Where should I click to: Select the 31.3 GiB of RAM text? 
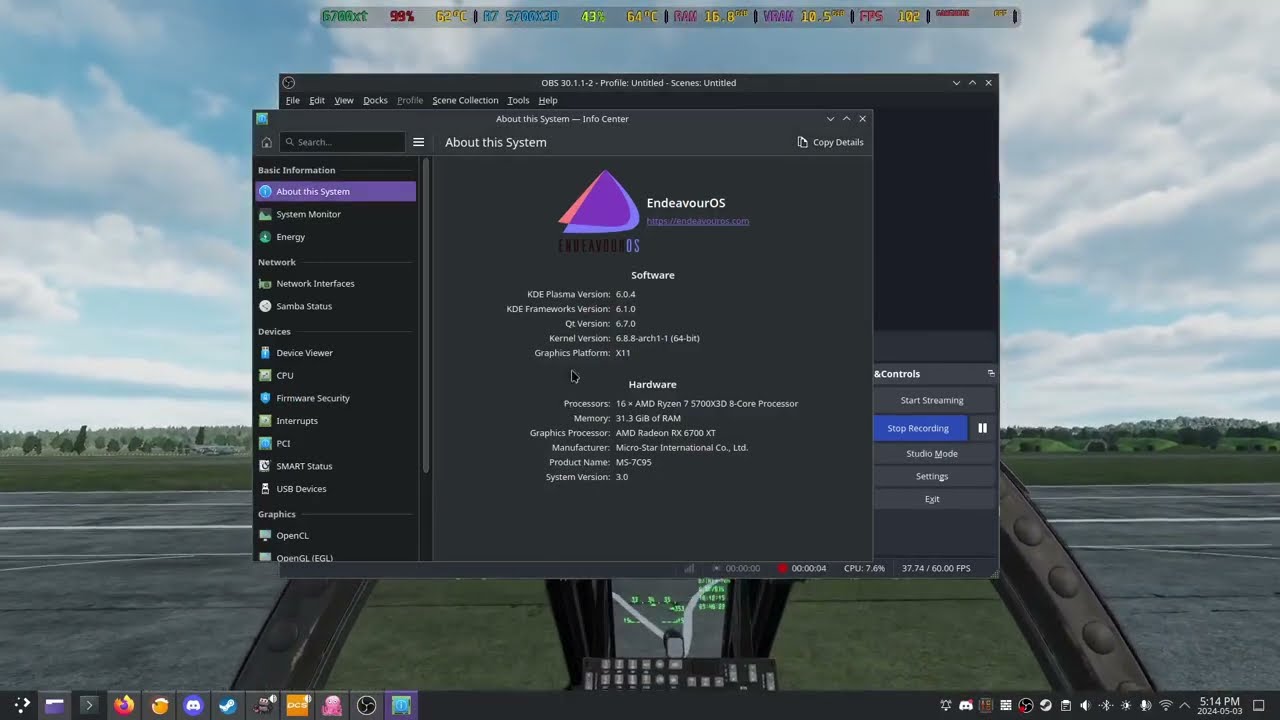648,418
